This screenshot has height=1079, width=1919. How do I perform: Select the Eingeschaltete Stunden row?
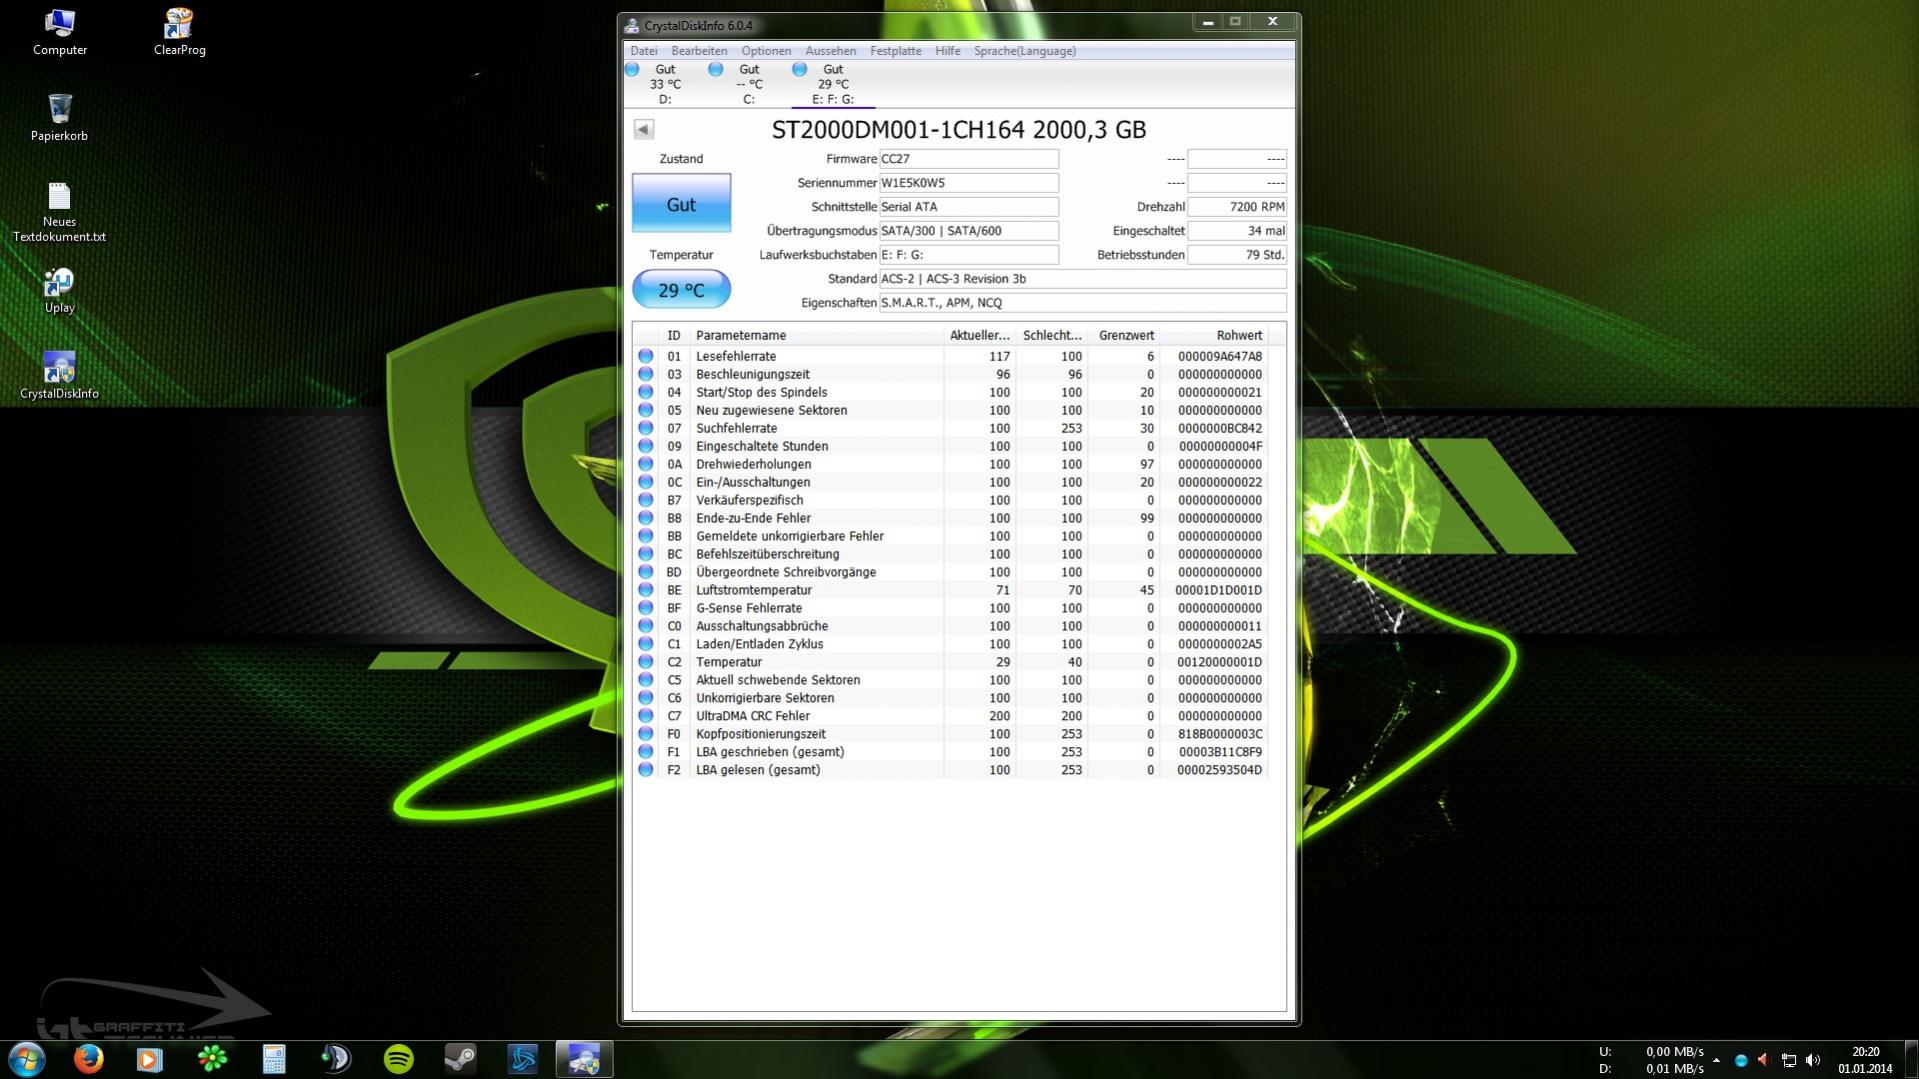[x=950, y=446]
